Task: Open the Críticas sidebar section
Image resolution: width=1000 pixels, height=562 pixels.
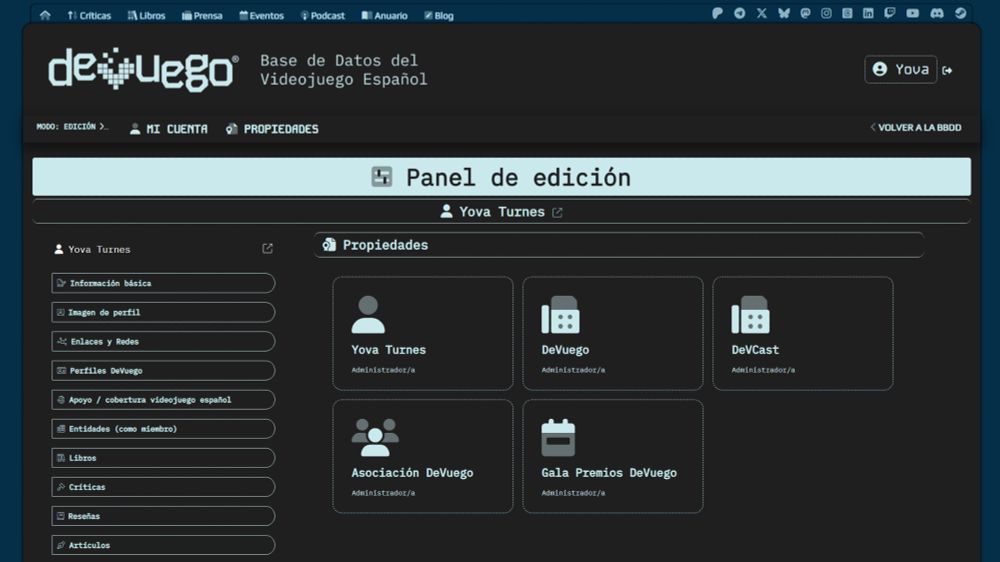Action: (x=163, y=487)
